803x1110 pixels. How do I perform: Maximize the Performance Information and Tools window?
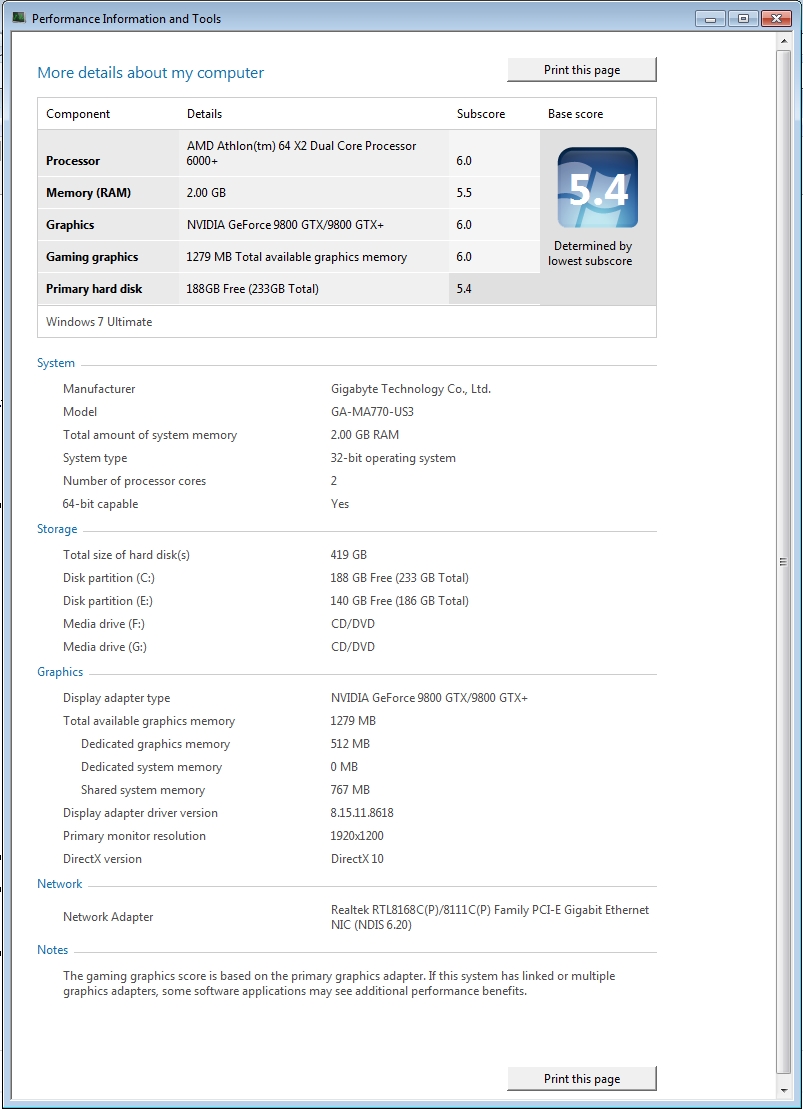pyautogui.click(x=743, y=18)
